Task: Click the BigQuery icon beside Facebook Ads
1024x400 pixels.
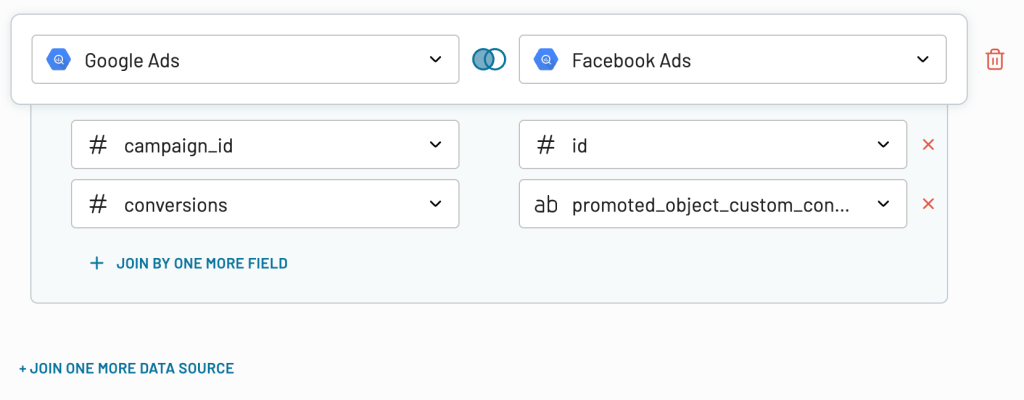Action: click(546, 59)
